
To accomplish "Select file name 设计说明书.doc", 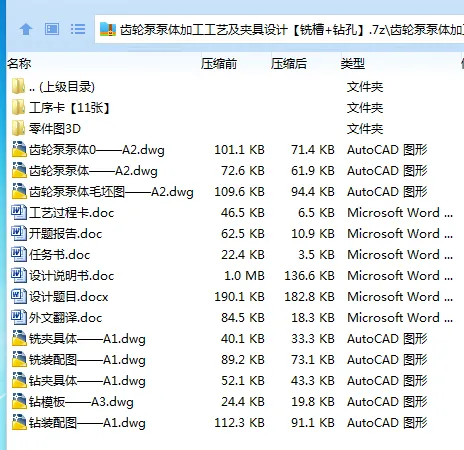I will (x=71, y=276).
